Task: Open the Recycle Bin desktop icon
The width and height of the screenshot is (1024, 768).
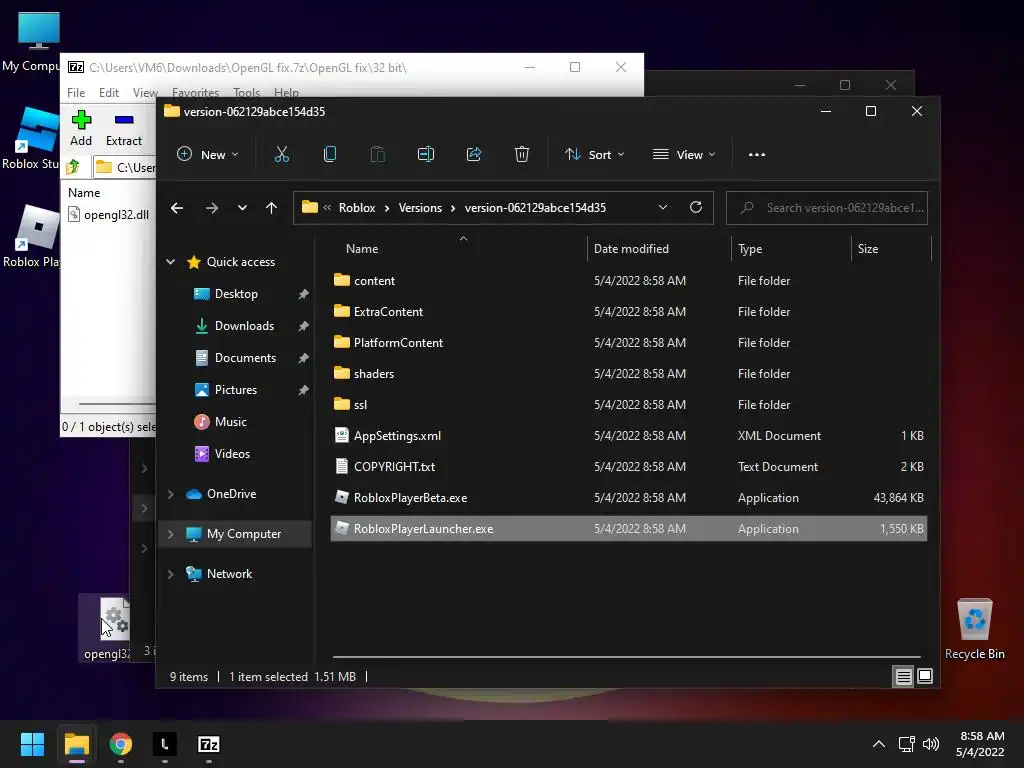Action: 974,629
